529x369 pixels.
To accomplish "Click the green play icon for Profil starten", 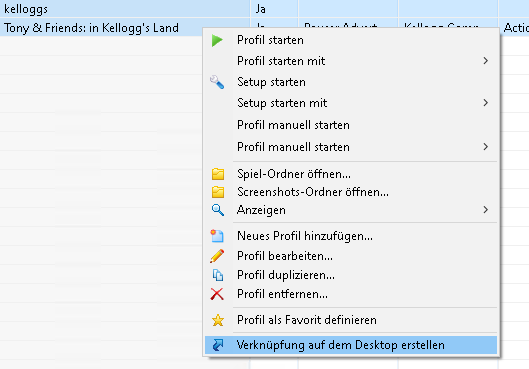I will tap(217, 40).
